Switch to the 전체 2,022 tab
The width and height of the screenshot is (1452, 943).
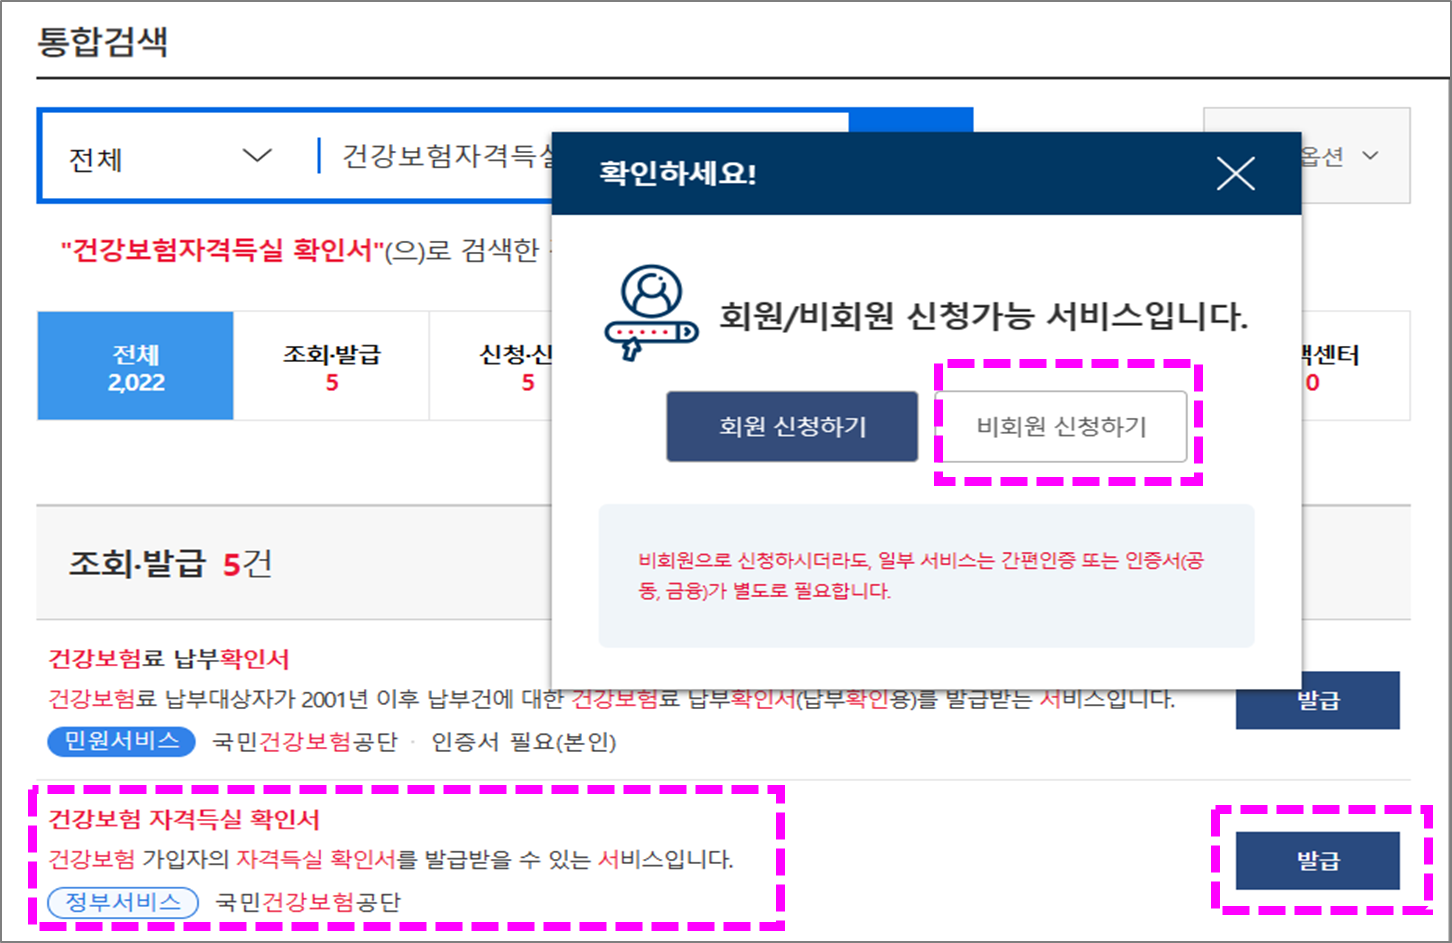point(134,365)
